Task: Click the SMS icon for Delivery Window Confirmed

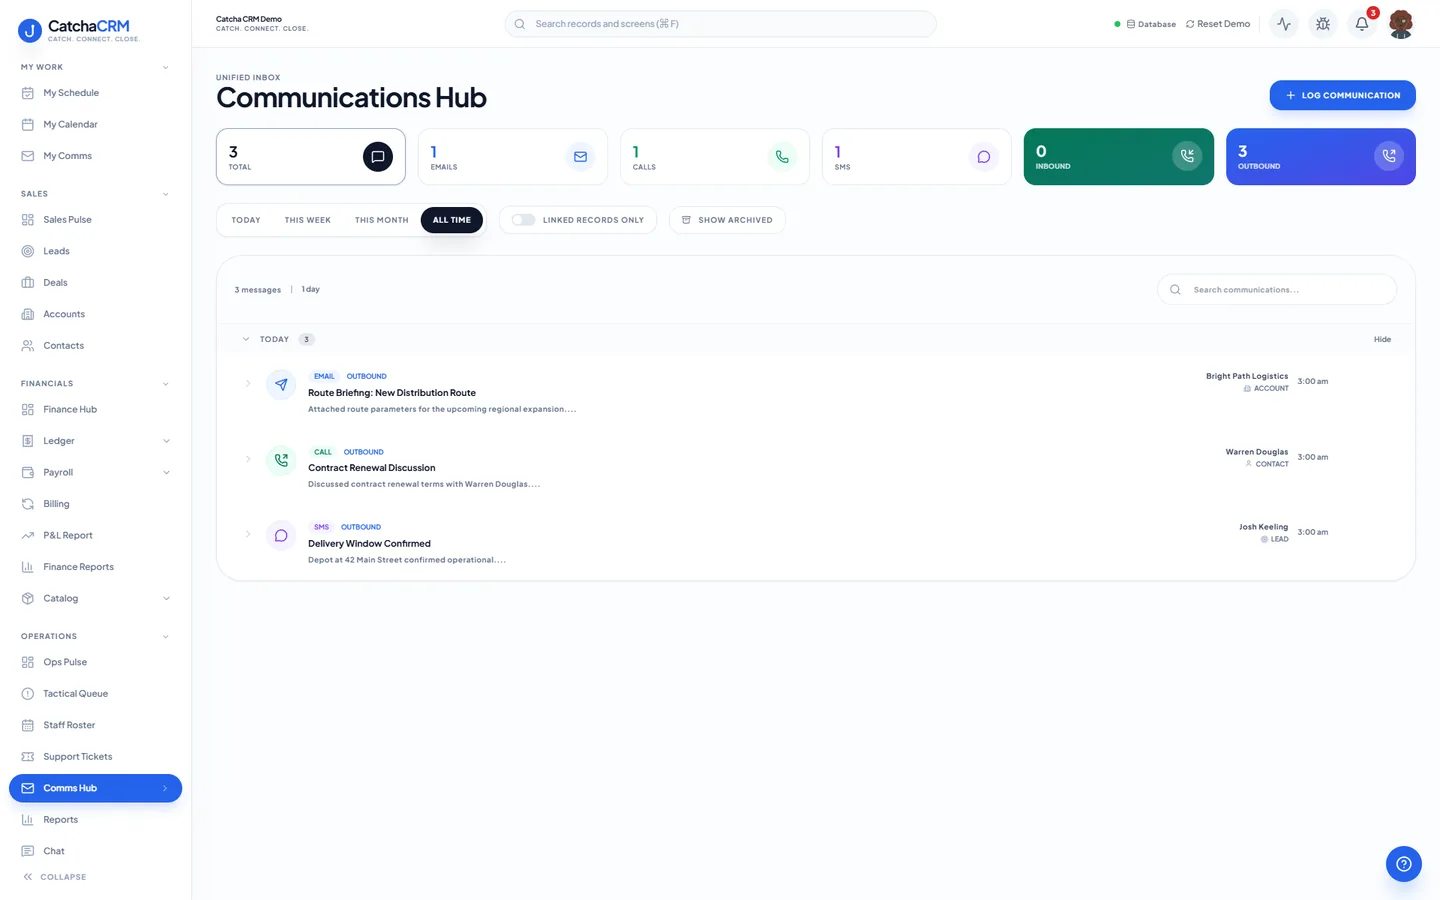Action: [x=281, y=535]
